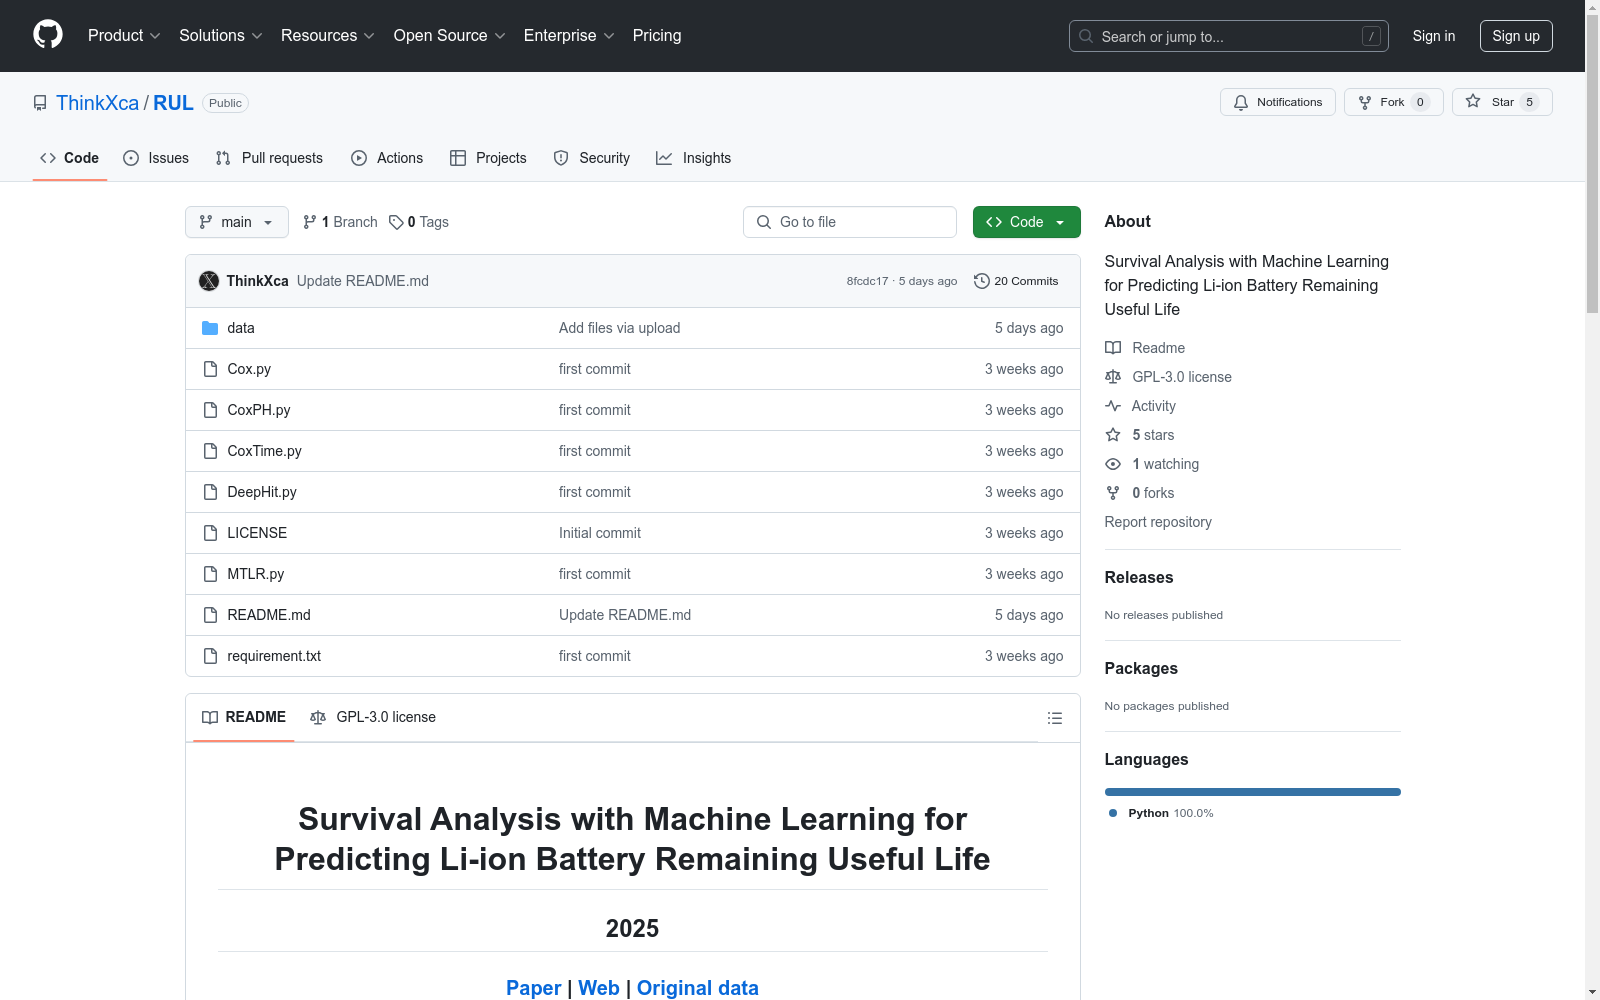Click the magnifier icon in the search bar

pyautogui.click(x=1086, y=36)
